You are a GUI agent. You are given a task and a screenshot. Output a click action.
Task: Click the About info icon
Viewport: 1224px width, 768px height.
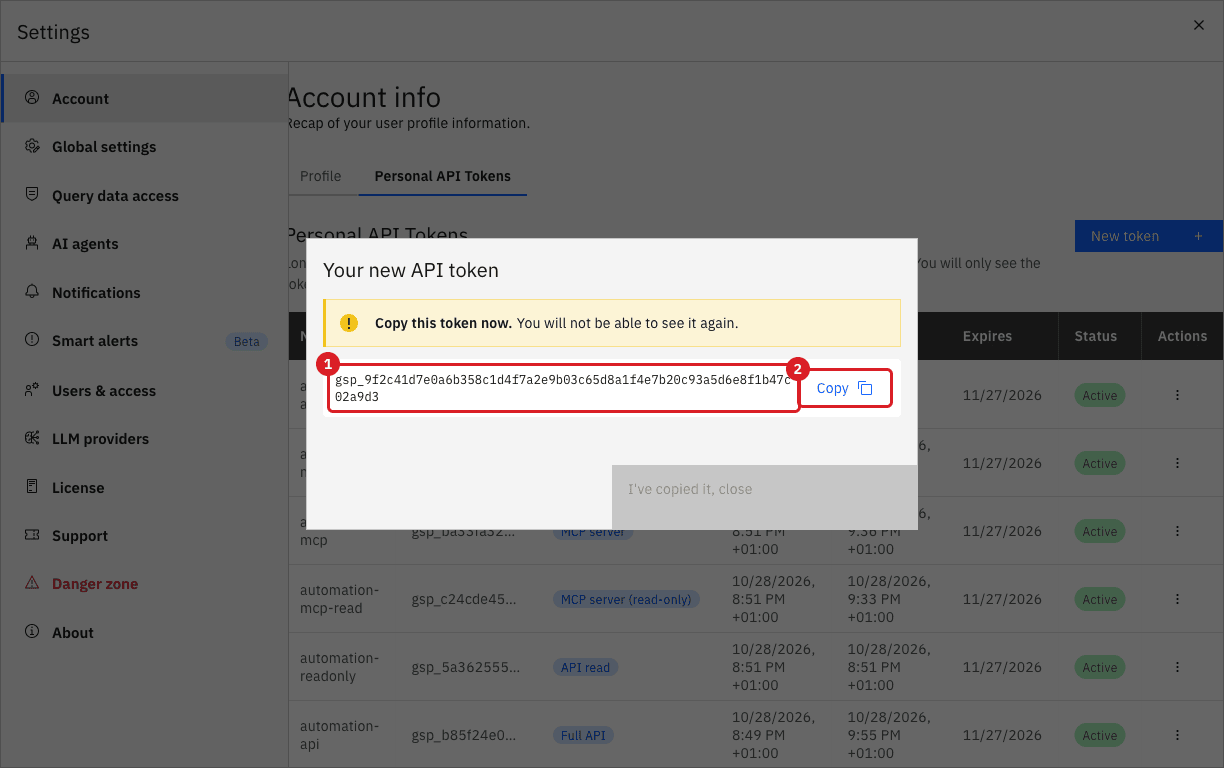[x=32, y=632]
